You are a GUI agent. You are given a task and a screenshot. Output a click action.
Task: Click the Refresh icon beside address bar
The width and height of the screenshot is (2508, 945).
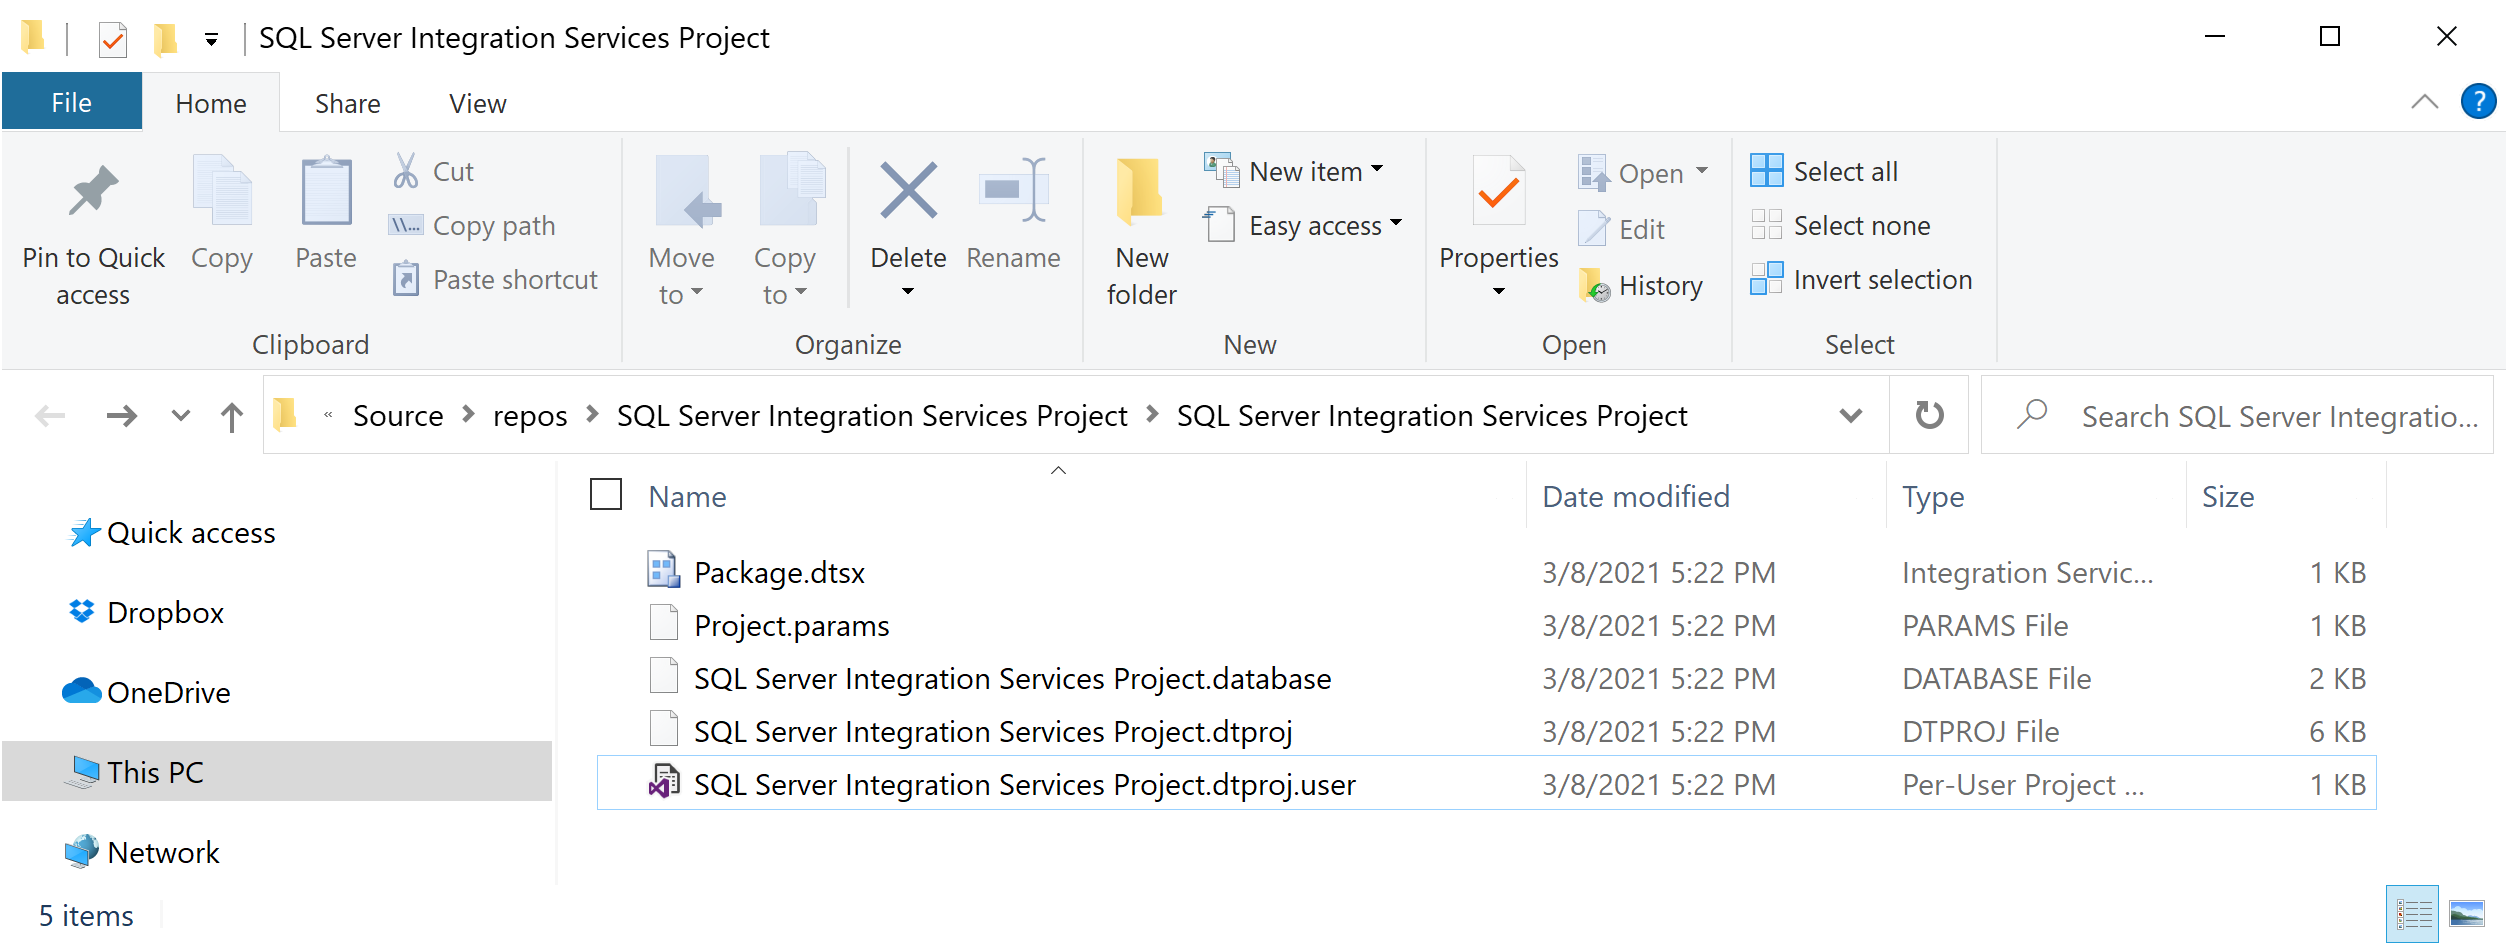click(x=1929, y=414)
